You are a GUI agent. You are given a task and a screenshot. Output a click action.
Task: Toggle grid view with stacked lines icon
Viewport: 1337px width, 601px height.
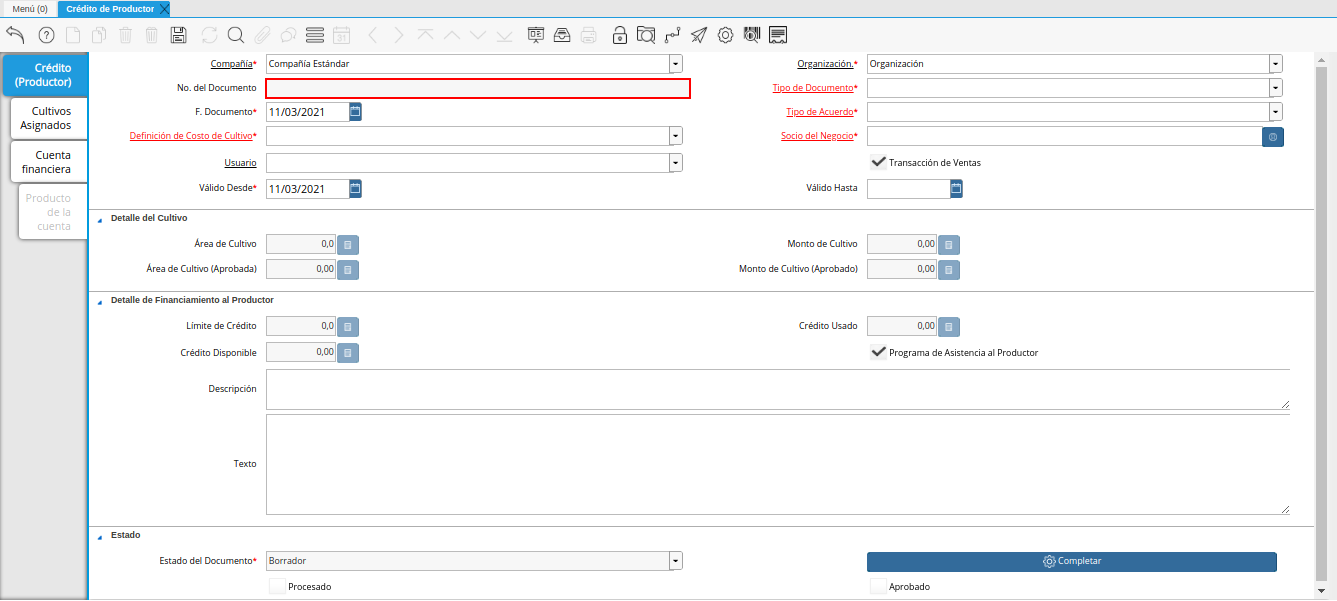coord(314,35)
